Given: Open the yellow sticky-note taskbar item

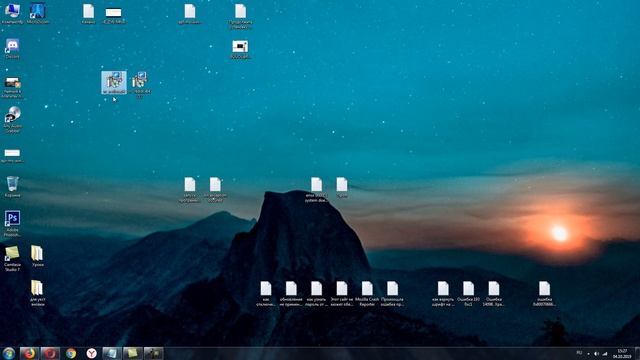Looking at the screenshot, I should click(133, 353).
